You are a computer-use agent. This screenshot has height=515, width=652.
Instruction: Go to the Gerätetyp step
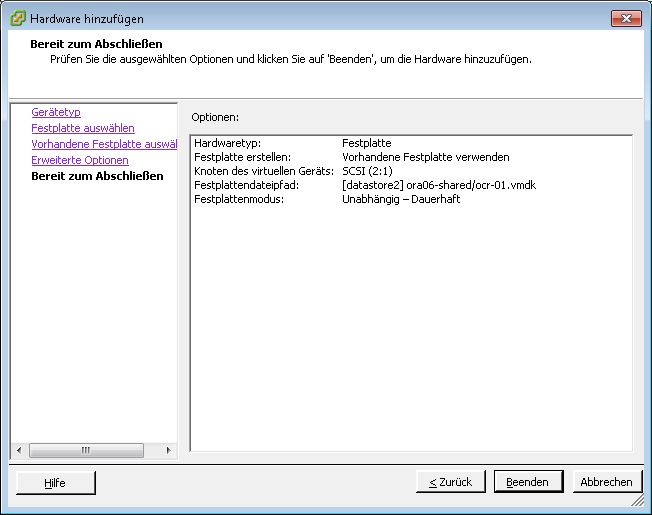(x=56, y=113)
